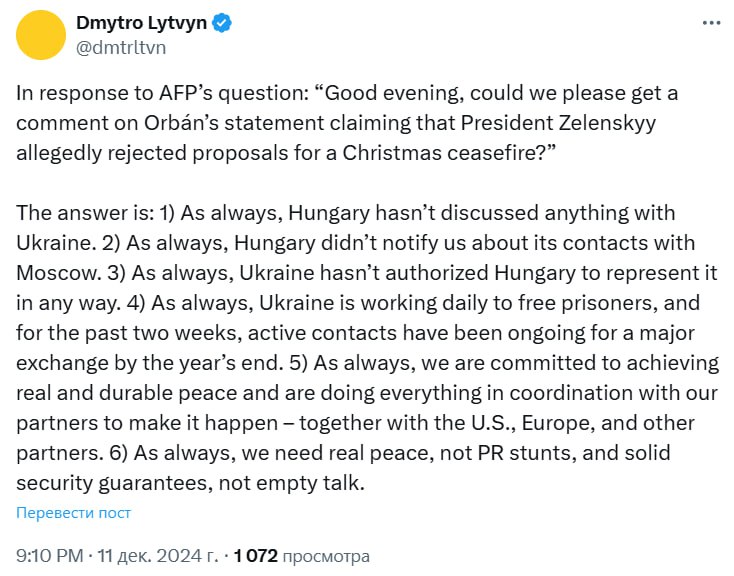Open the three-dot more options menu

(710, 23)
